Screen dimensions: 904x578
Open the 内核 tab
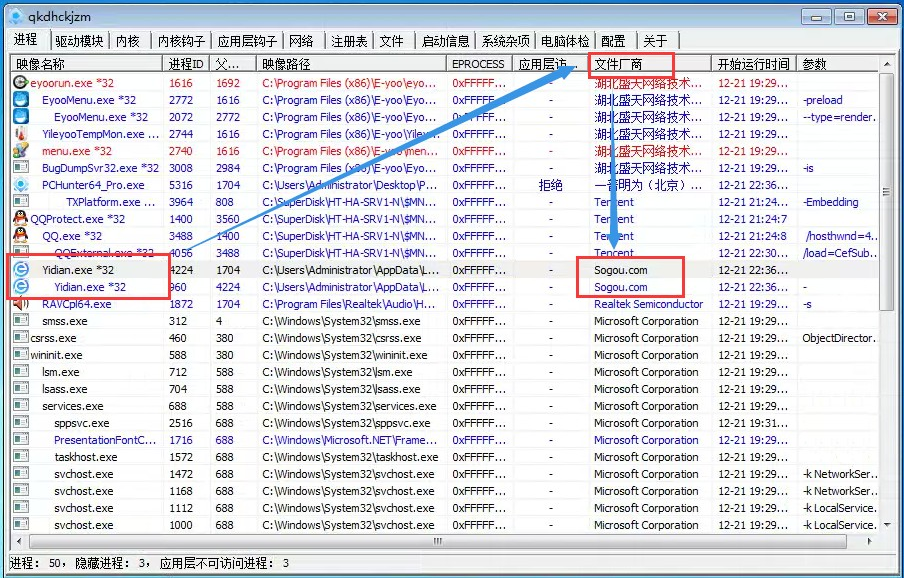(128, 41)
